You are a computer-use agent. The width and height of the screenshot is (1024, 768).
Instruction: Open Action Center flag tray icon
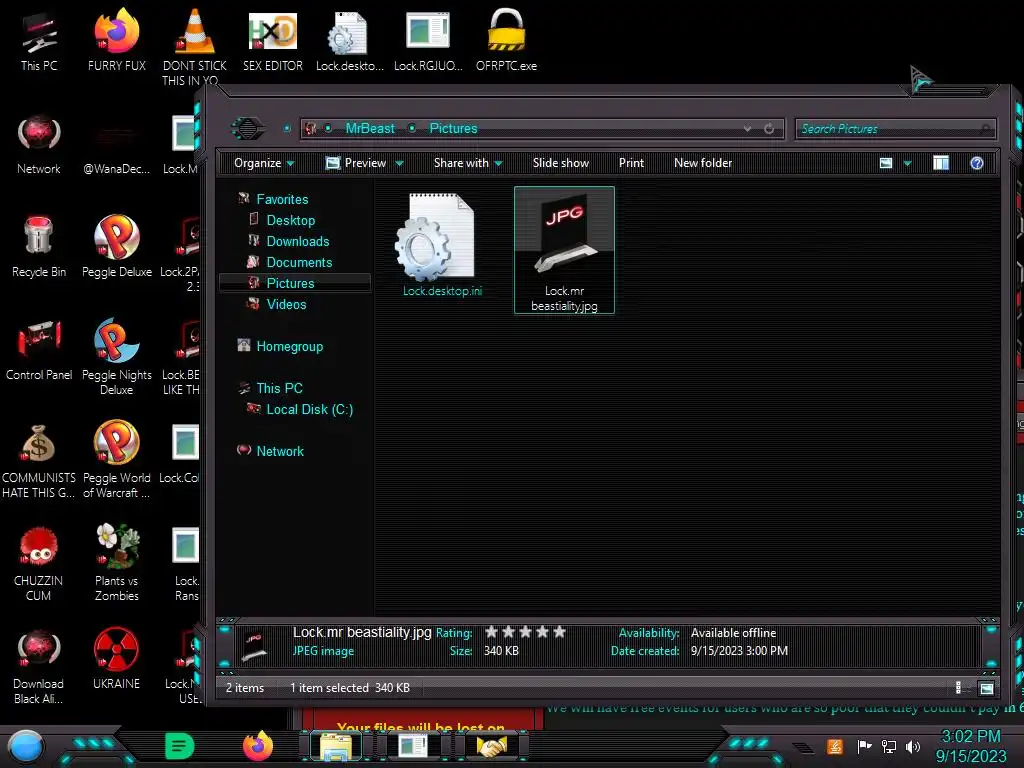(864, 746)
